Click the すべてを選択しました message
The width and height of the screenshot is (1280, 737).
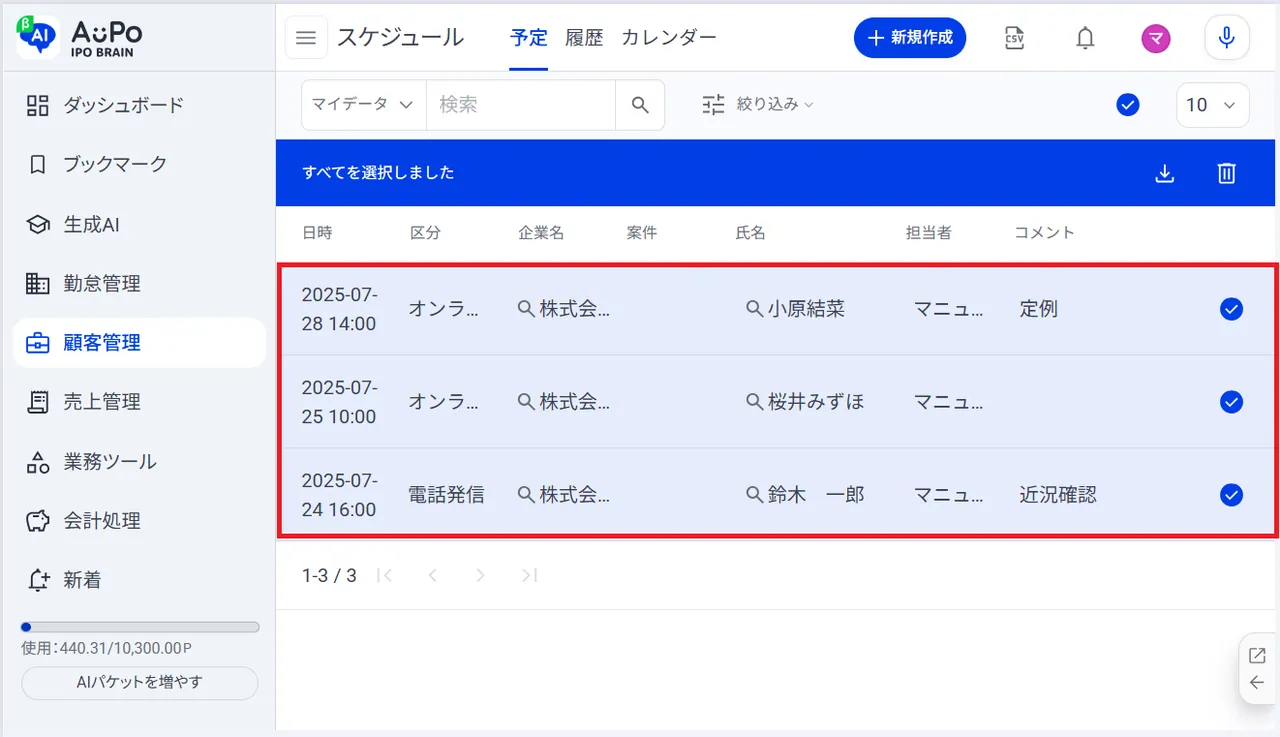[x=378, y=173]
